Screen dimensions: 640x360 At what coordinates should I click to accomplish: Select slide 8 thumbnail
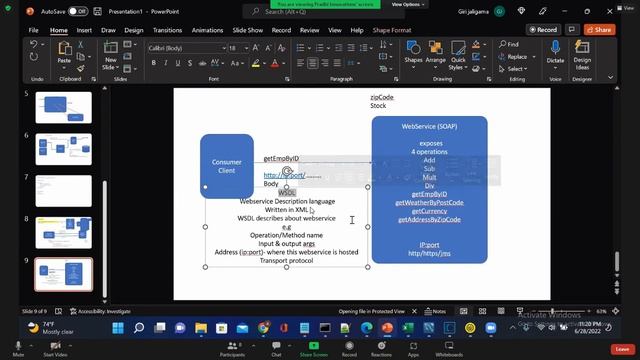click(x=63, y=233)
